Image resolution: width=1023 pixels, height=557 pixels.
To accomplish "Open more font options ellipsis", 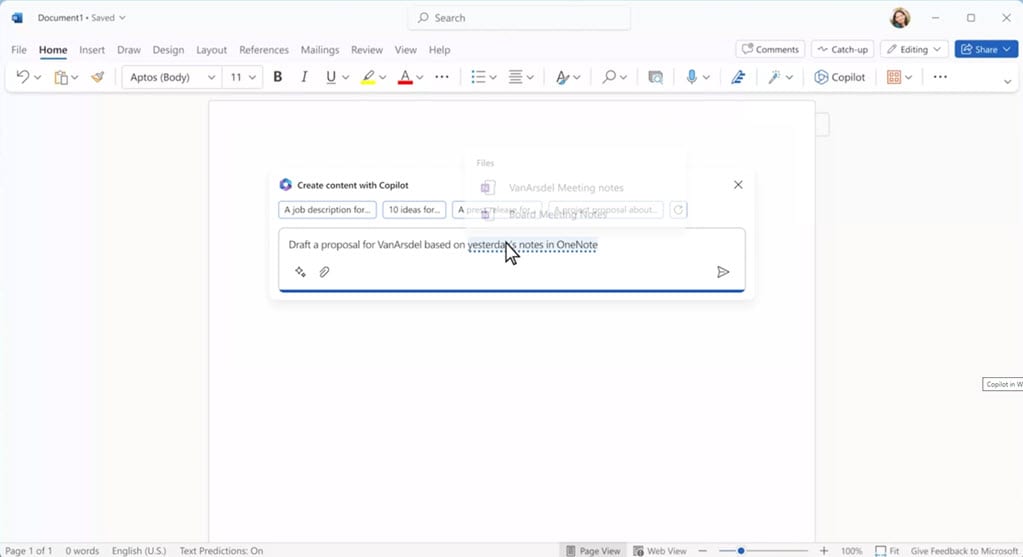I will tap(442, 77).
